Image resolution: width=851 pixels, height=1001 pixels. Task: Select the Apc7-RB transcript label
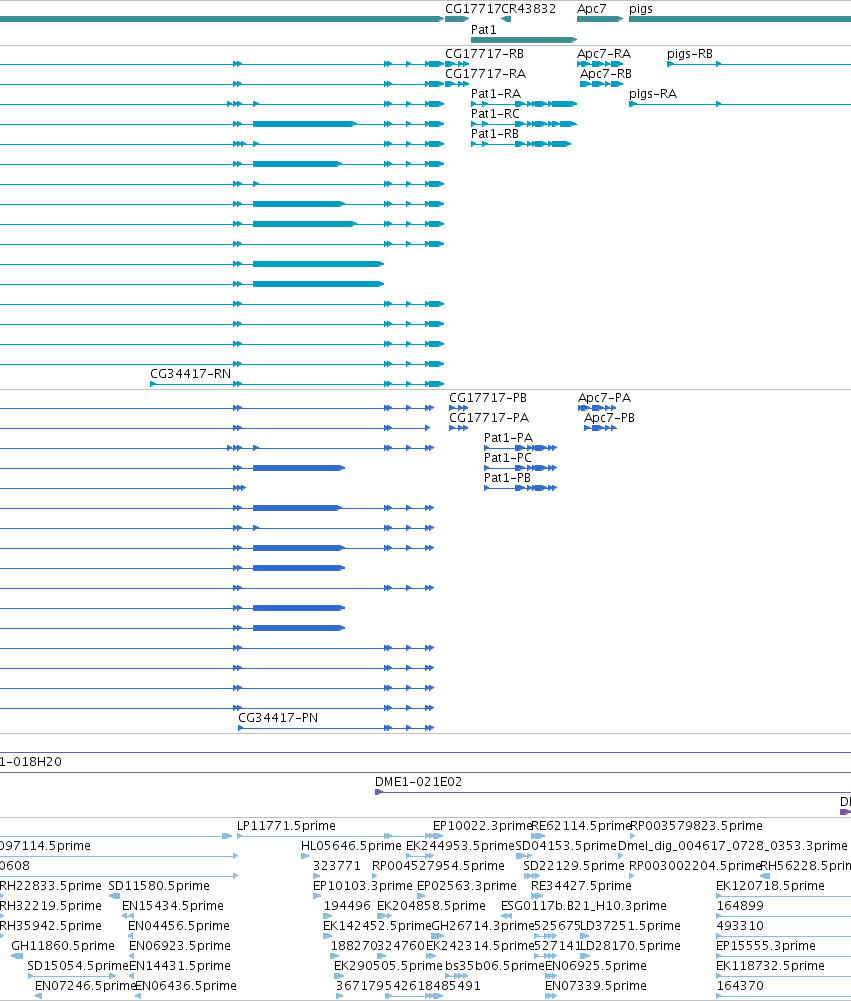pos(605,73)
